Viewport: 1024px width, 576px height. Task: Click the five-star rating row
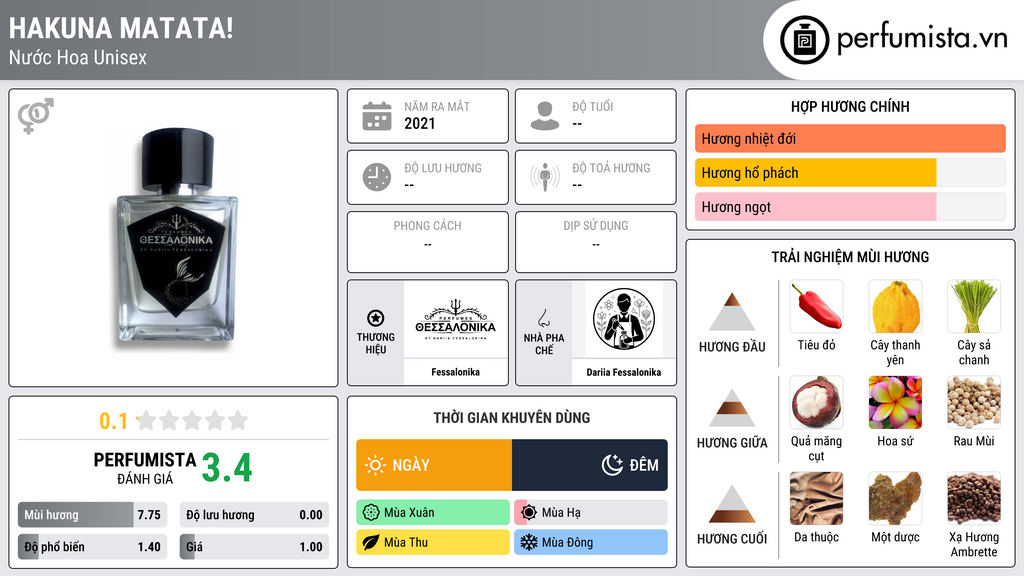pyautogui.click(x=193, y=420)
